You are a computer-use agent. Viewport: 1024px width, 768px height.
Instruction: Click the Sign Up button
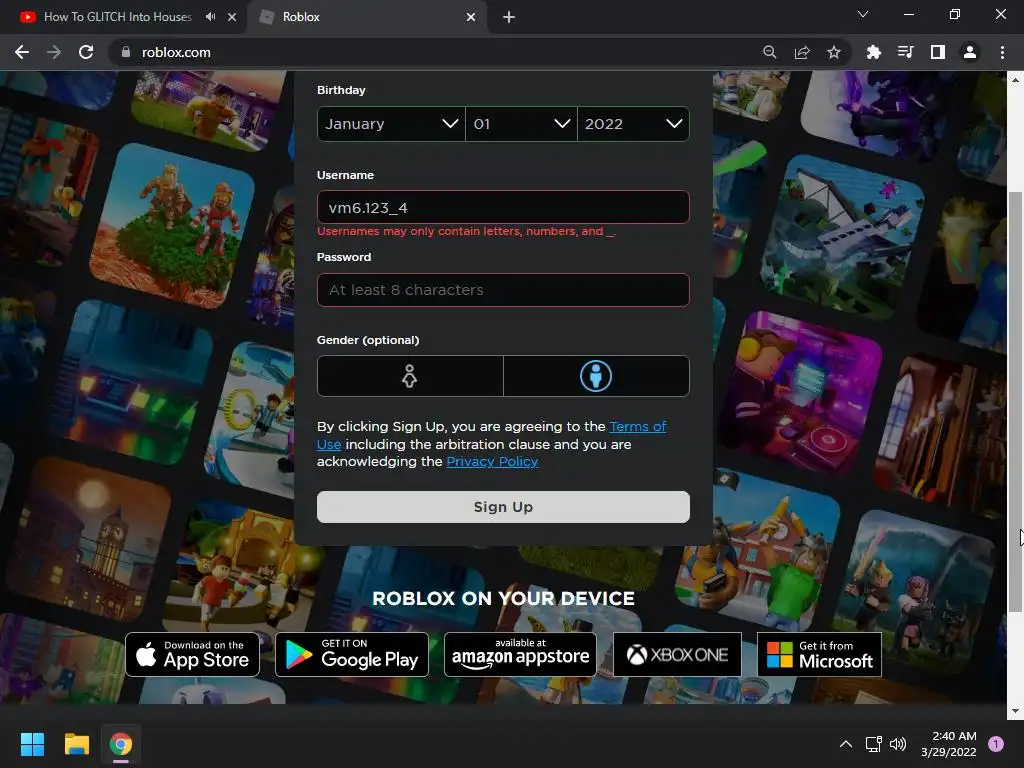pyautogui.click(x=503, y=507)
